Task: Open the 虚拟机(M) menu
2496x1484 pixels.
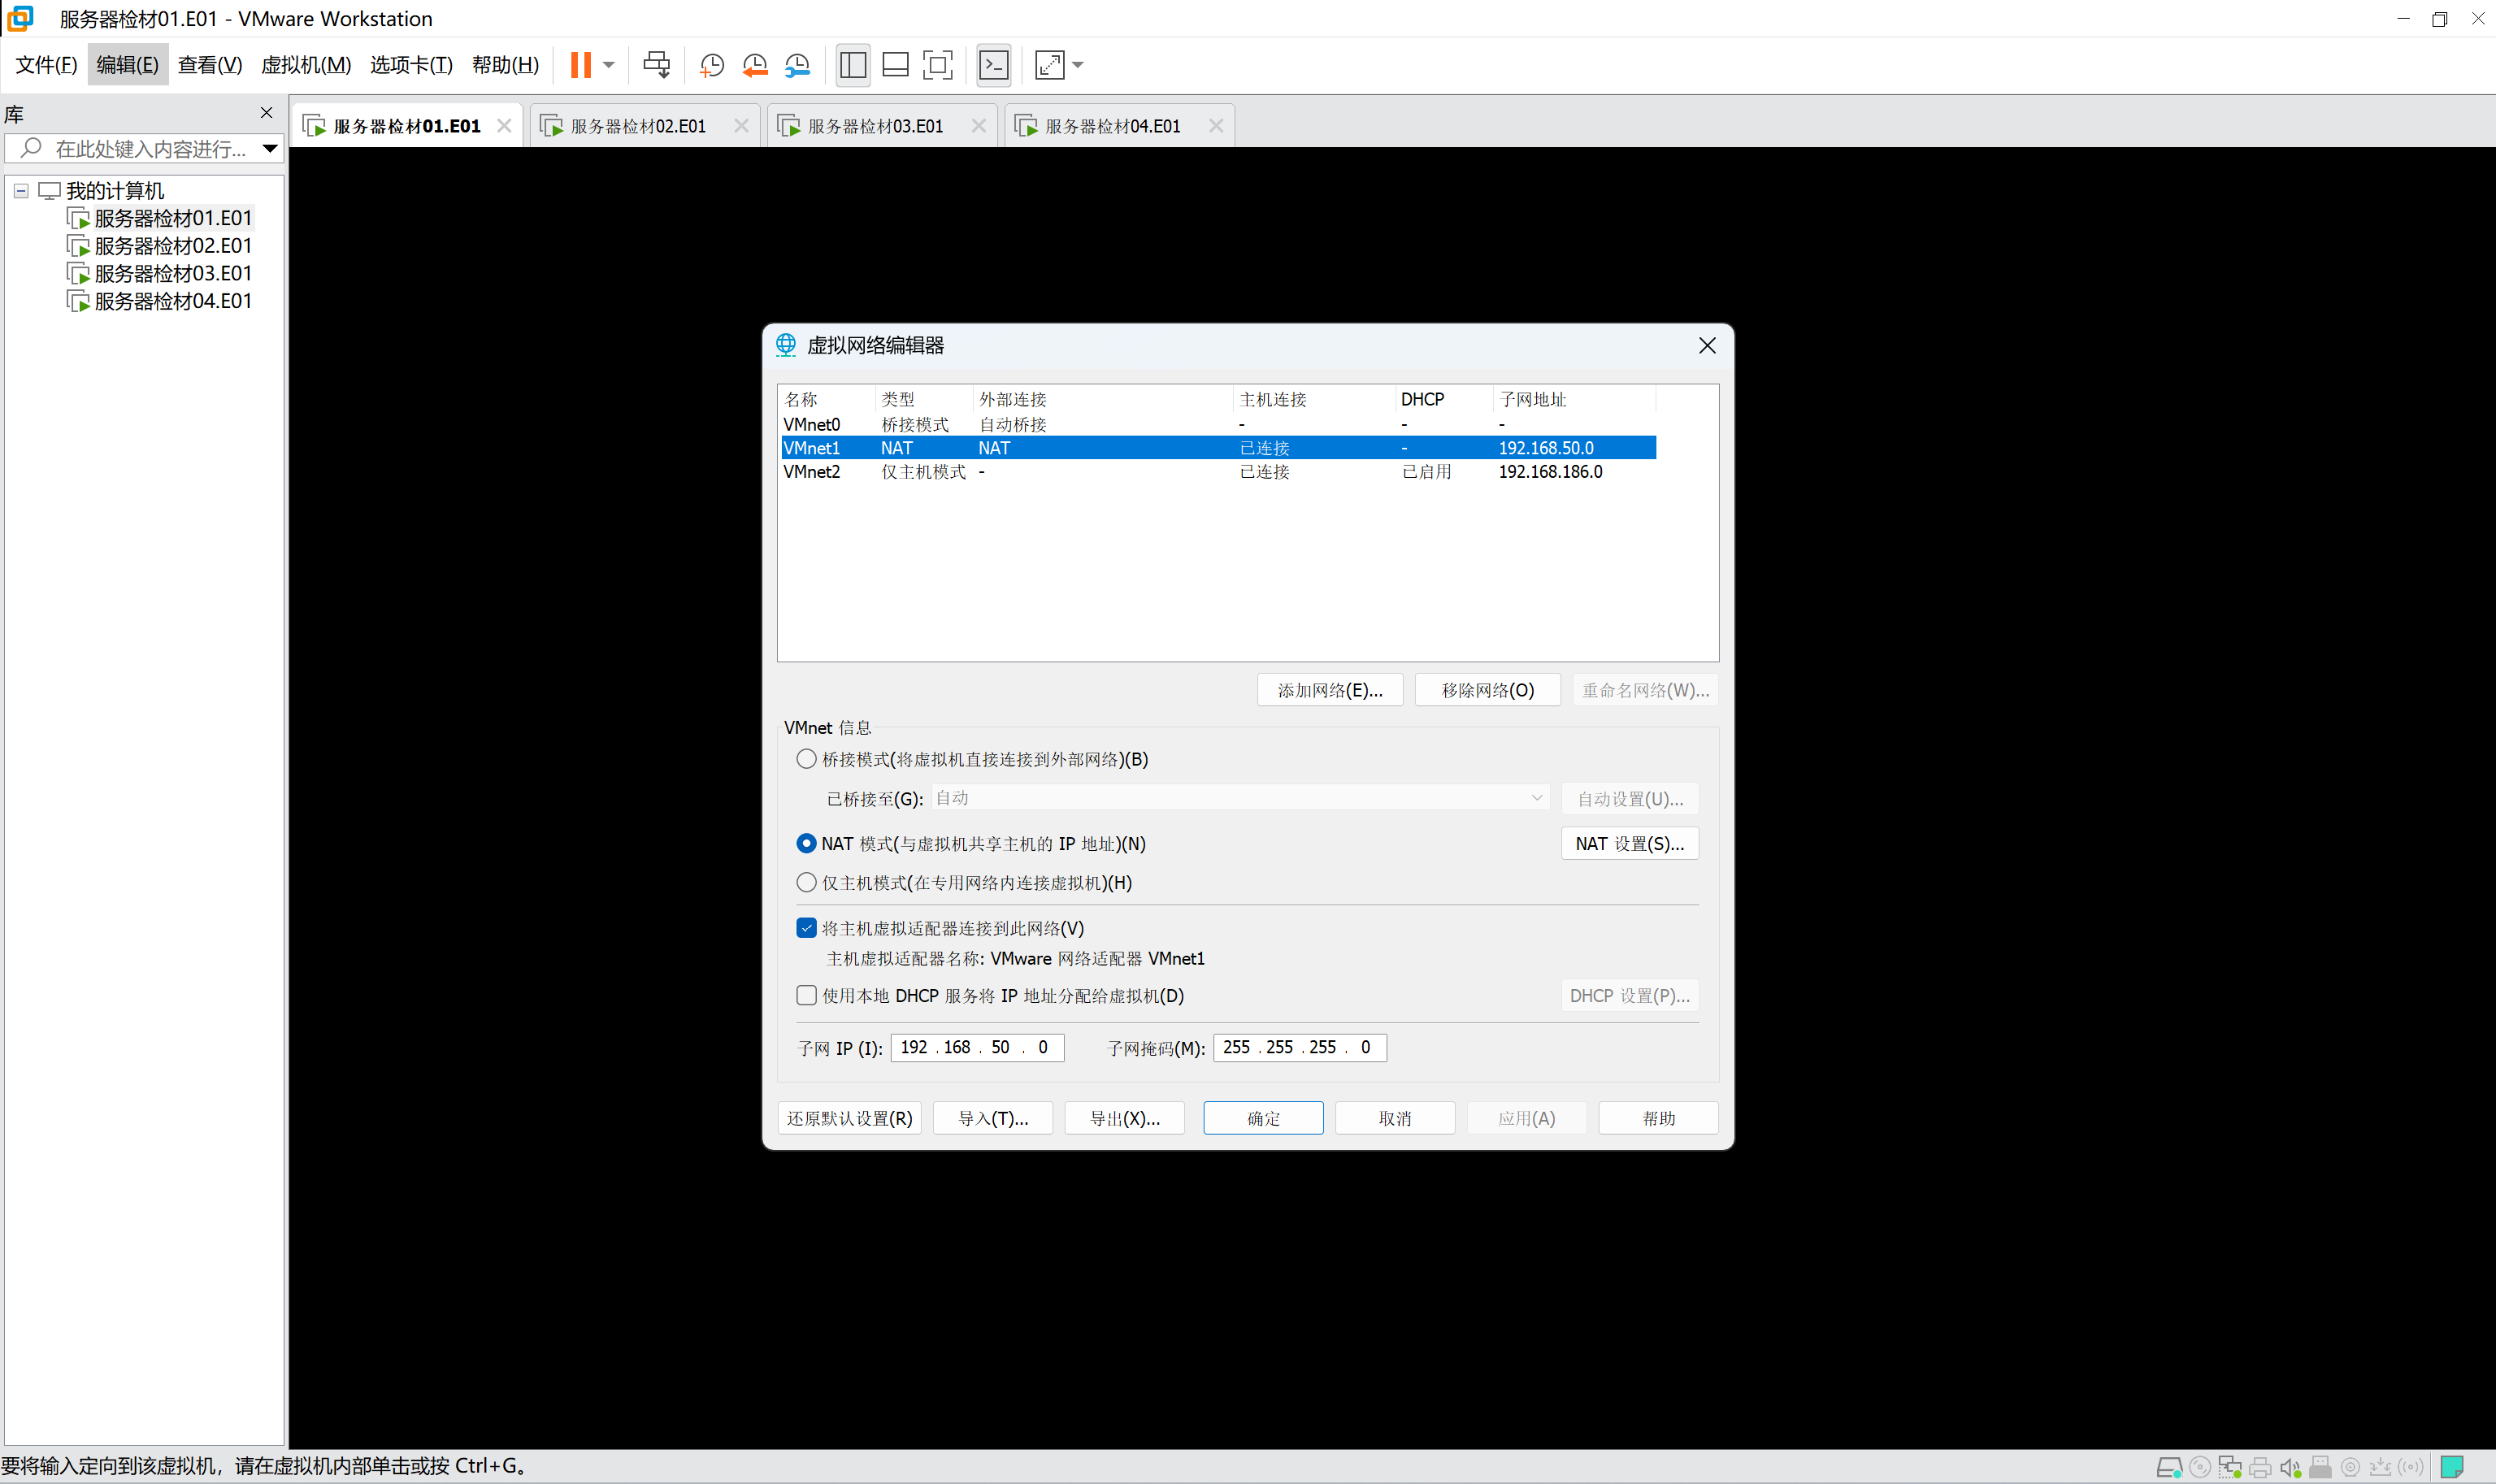Action: (305, 65)
